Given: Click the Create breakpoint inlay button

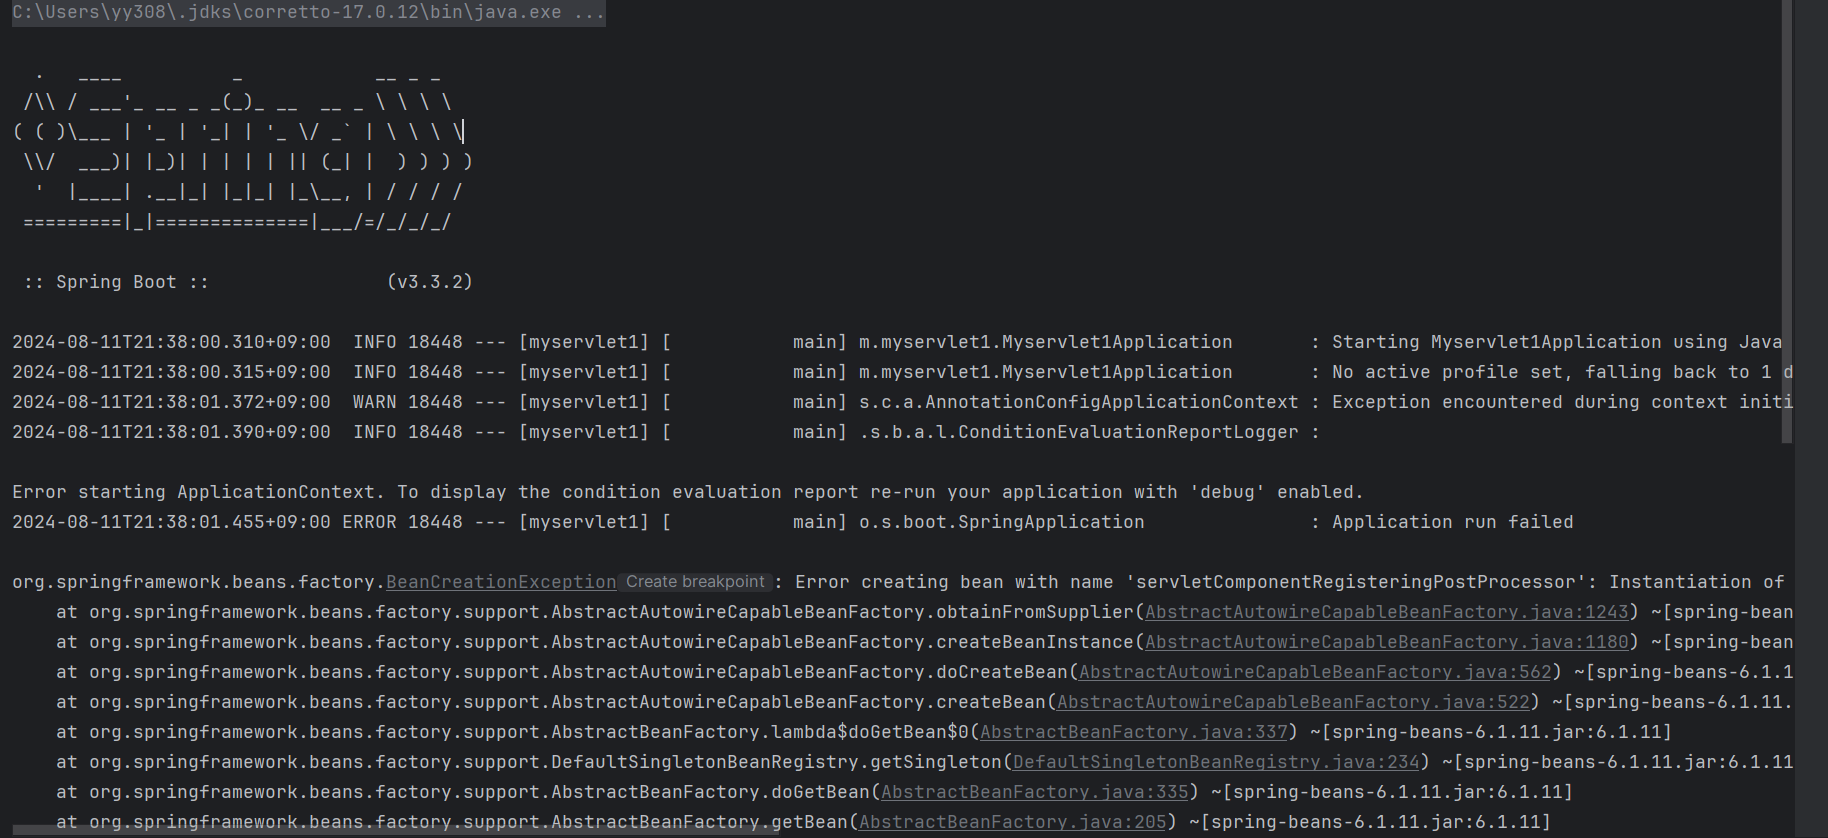Looking at the screenshot, I should pyautogui.click(x=695, y=582).
